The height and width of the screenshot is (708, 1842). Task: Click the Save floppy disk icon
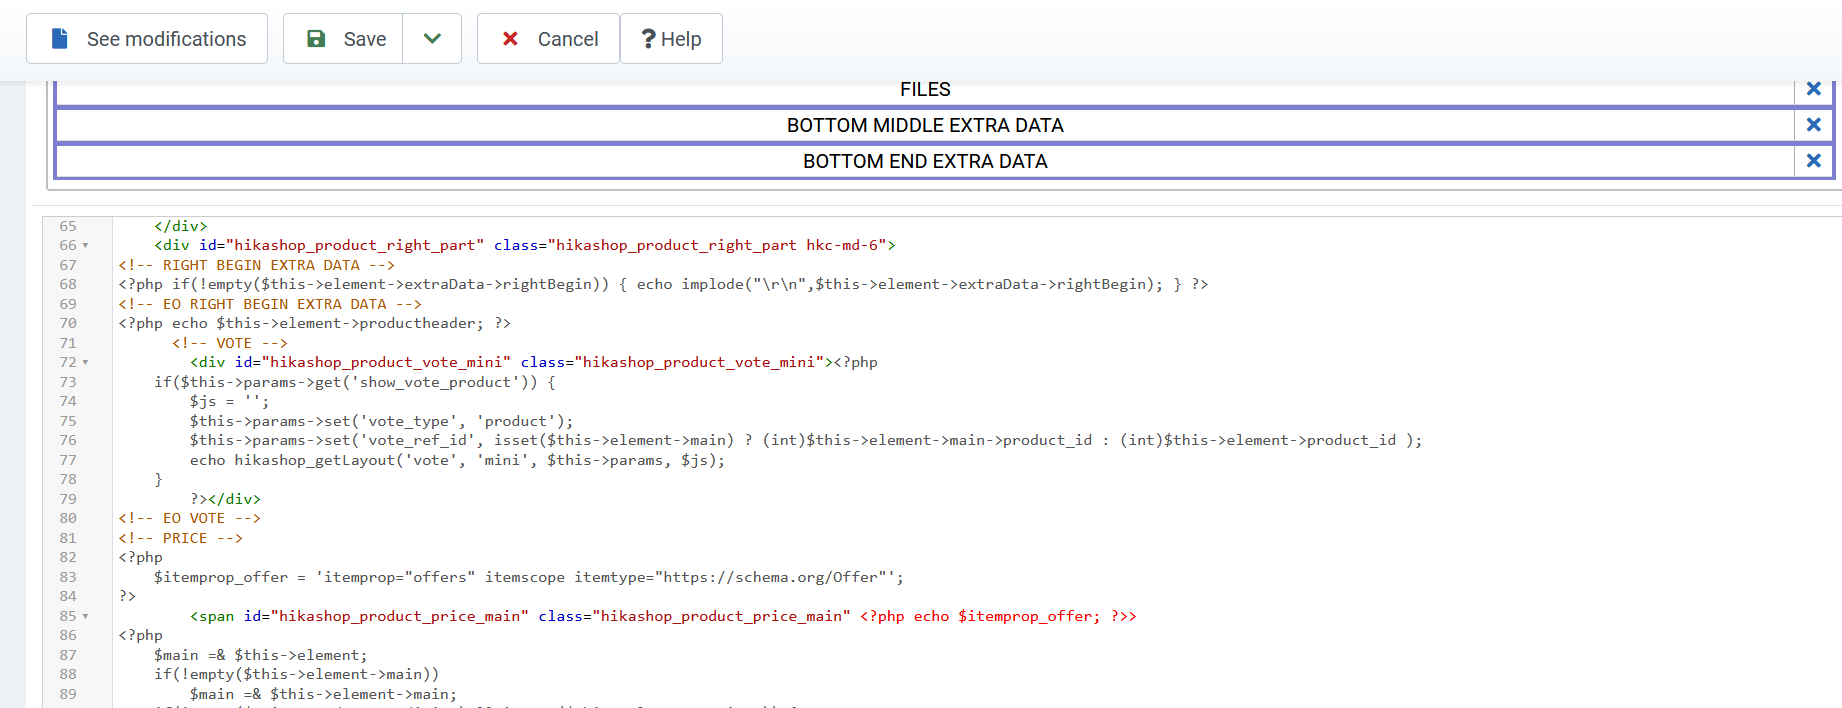(x=316, y=39)
